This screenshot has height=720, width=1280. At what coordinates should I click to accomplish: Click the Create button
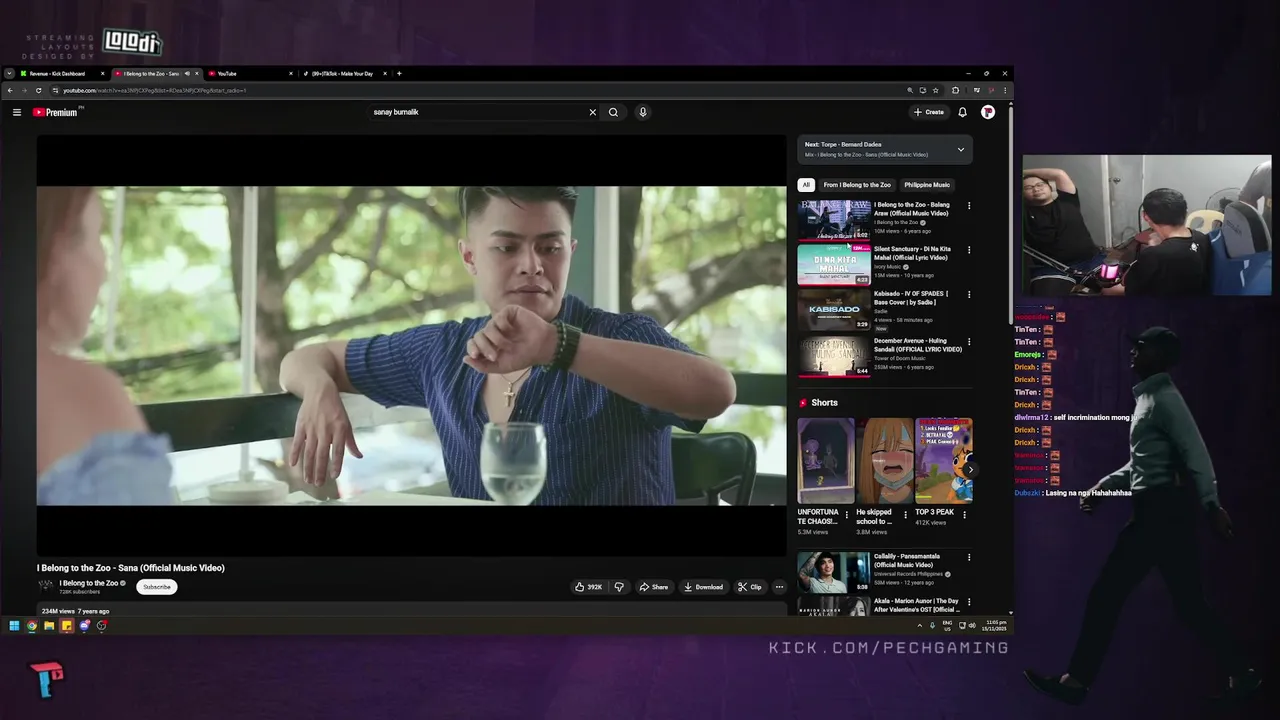point(929,112)
